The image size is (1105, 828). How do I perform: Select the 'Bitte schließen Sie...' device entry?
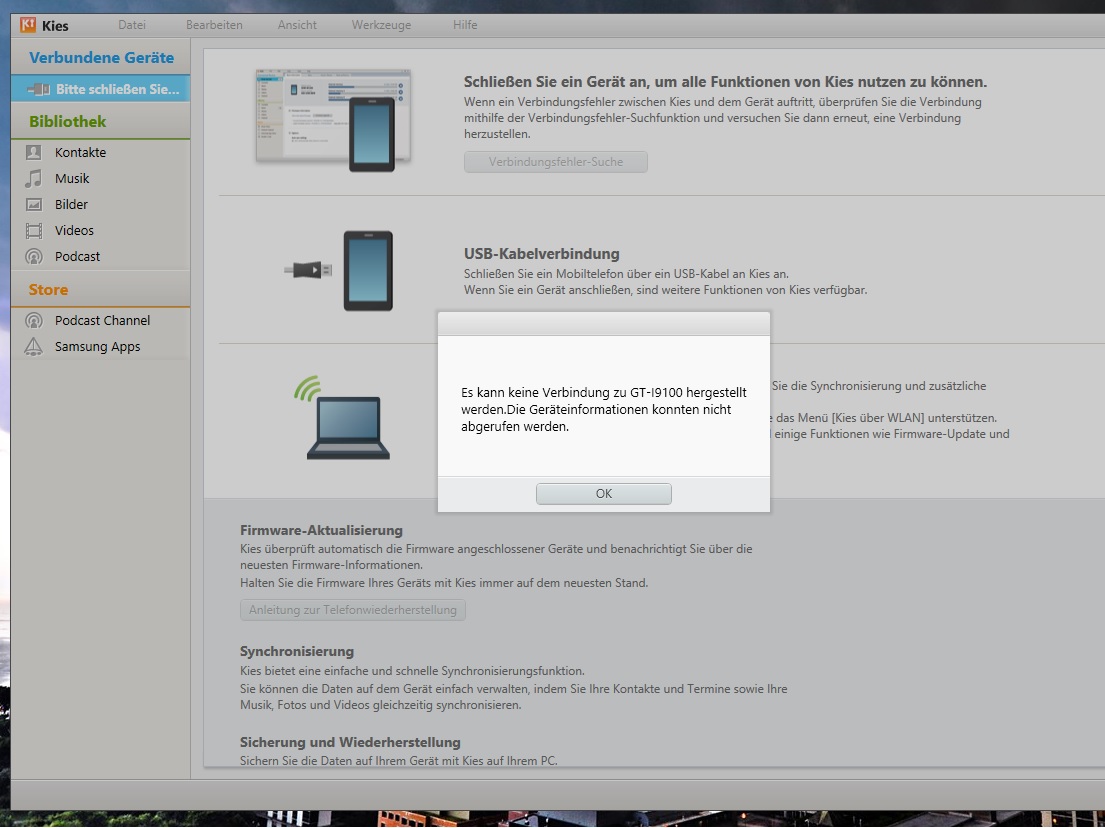pos(100,89)
